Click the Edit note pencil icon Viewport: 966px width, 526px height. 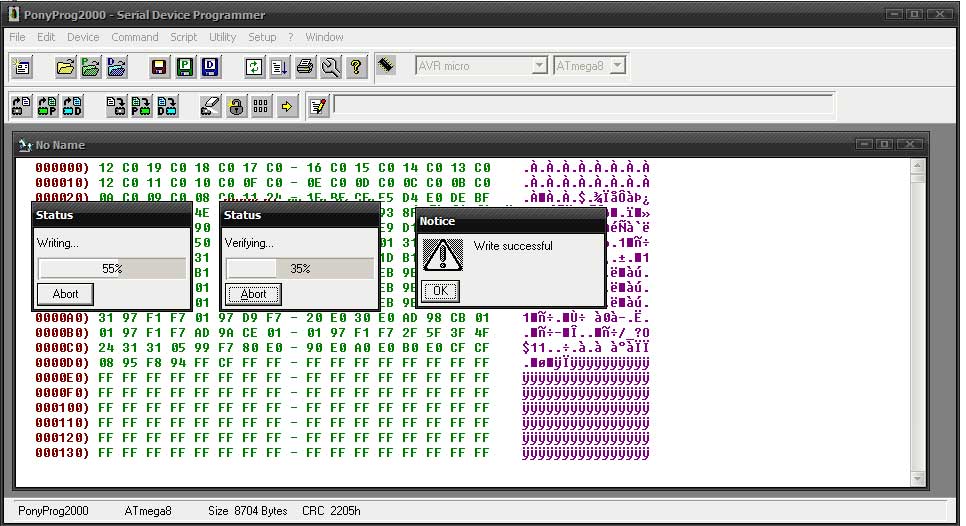pos(319,107)
